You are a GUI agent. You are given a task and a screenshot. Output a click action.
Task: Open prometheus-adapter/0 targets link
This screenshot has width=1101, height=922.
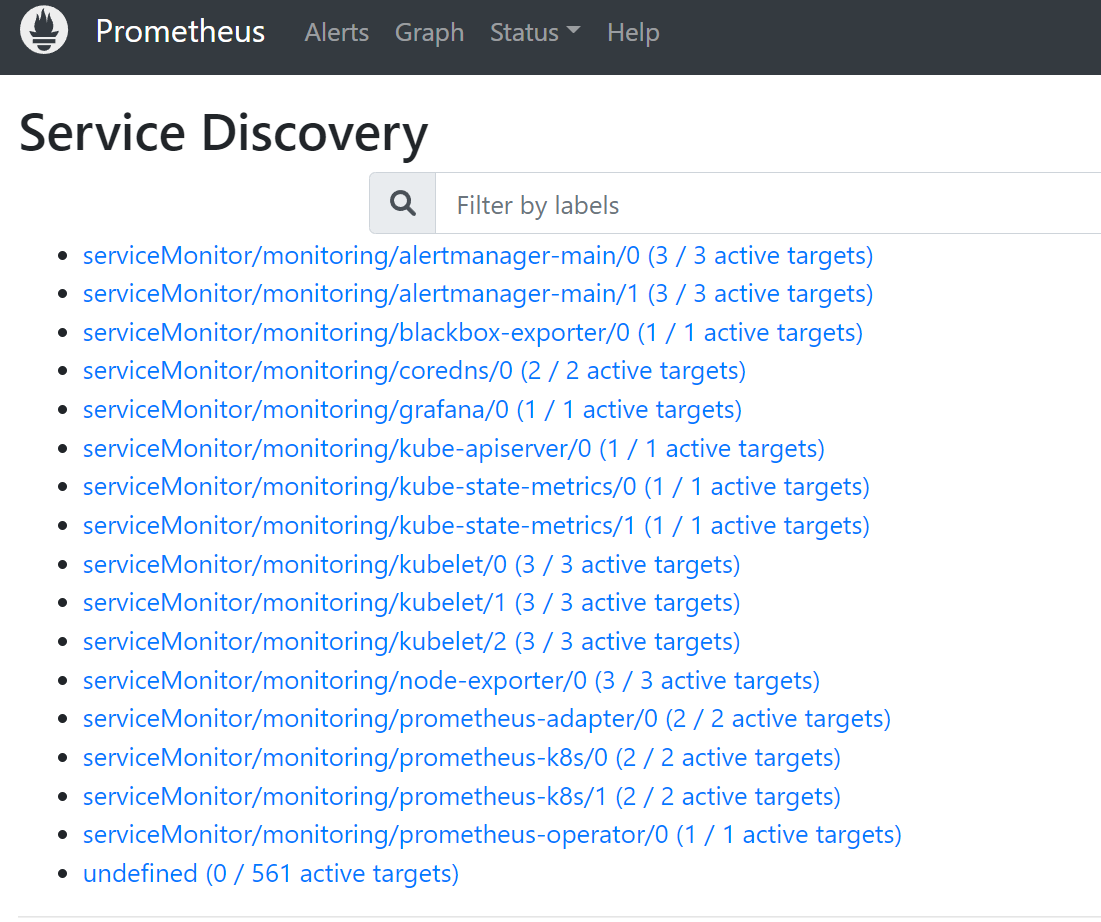(x=487, y=719)
